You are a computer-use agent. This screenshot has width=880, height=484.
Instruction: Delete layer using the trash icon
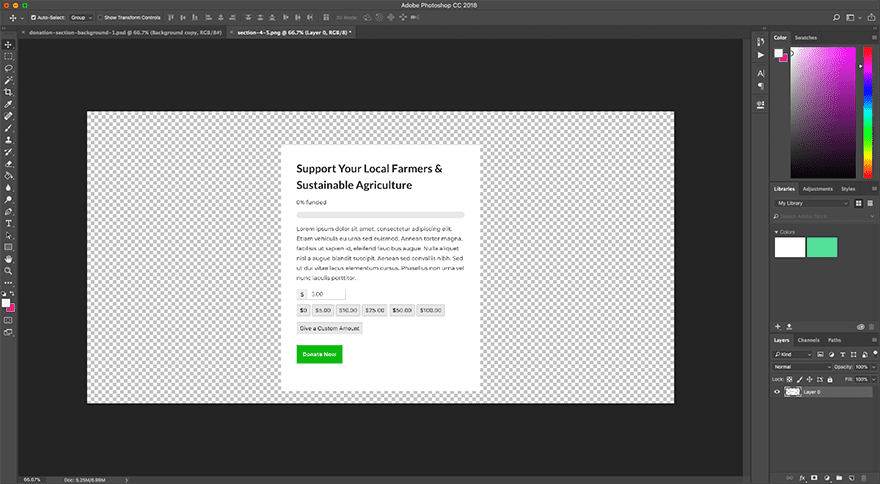(x=866, y=478)
